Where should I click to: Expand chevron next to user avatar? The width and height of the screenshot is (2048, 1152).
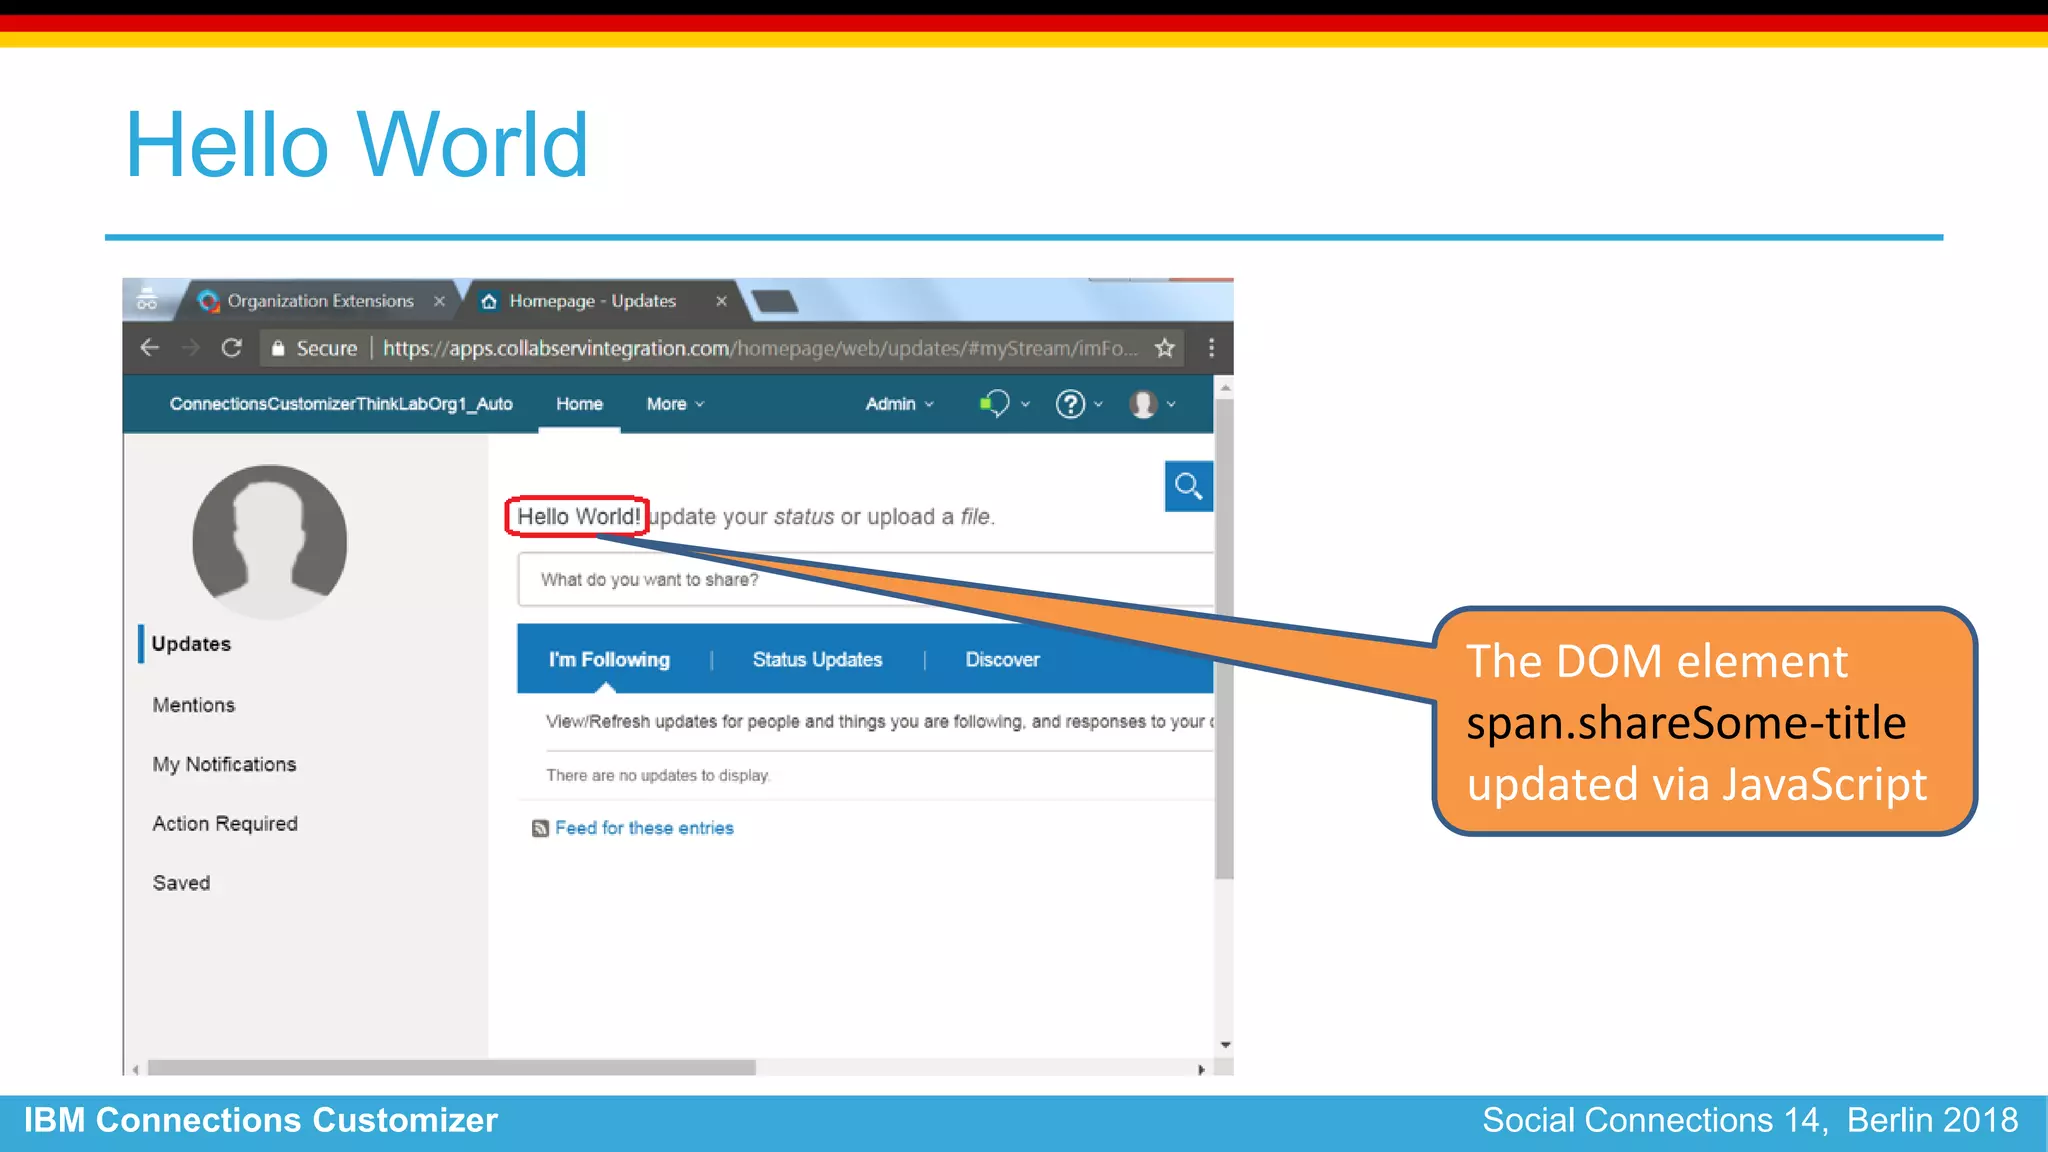point(1171,404)
